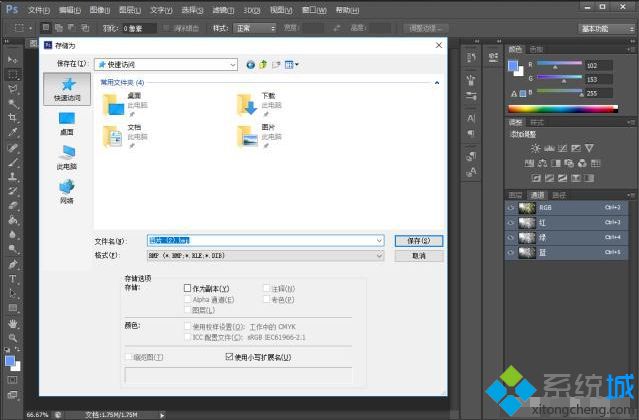The height and width of the screenshot is (420, 639).
Task: Open the Character panel icon
Action: pyautogui.click(x=471, y=119)
